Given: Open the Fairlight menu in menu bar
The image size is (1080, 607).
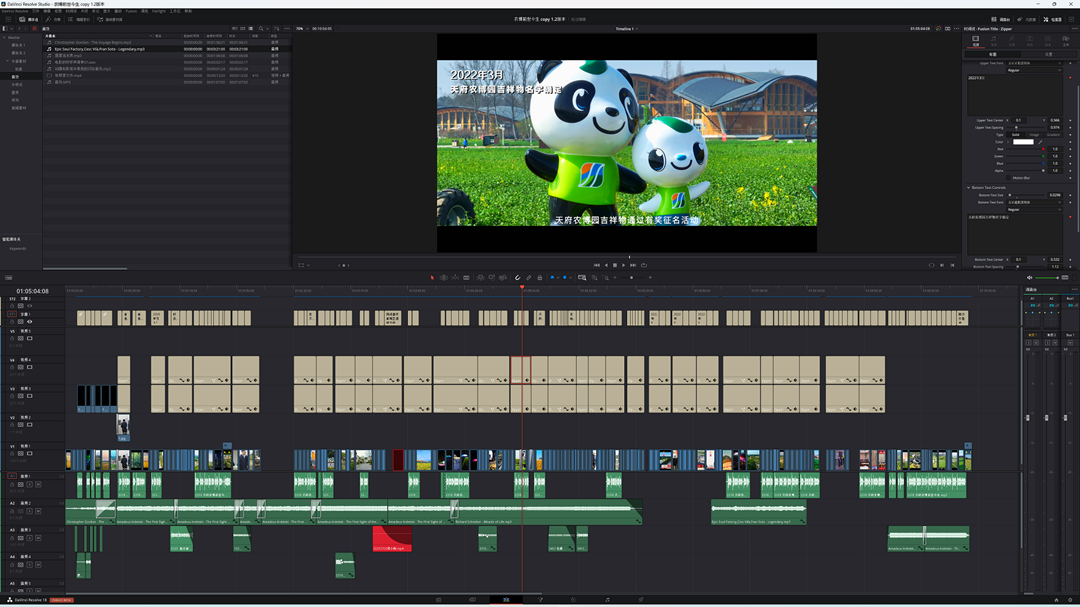Looking at the screenshot, I should coord(158,11).
